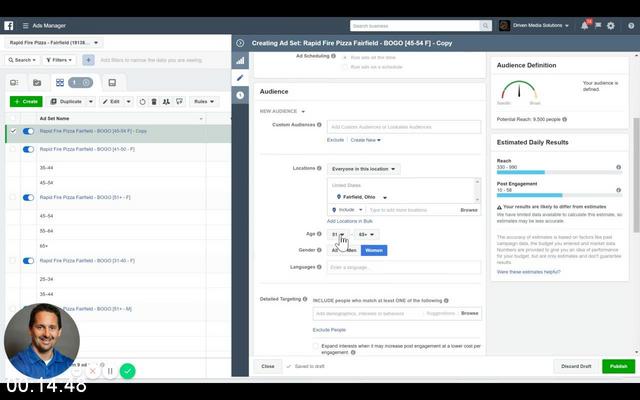The image size is (640, 400).
Task: Show info icon next to Post Engagement
Action: point(618,190)
